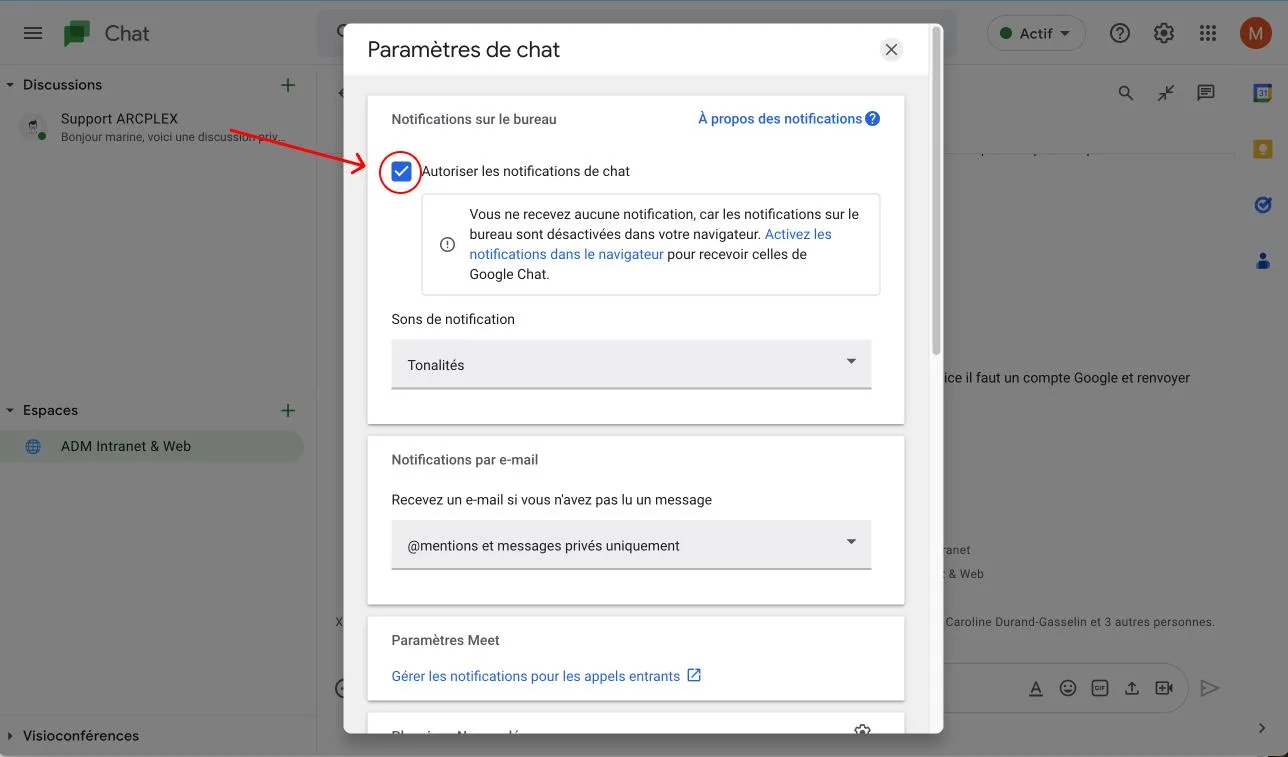
Task: Click the collapse arrows icon in the conversation header
Action: point(1166,93)
